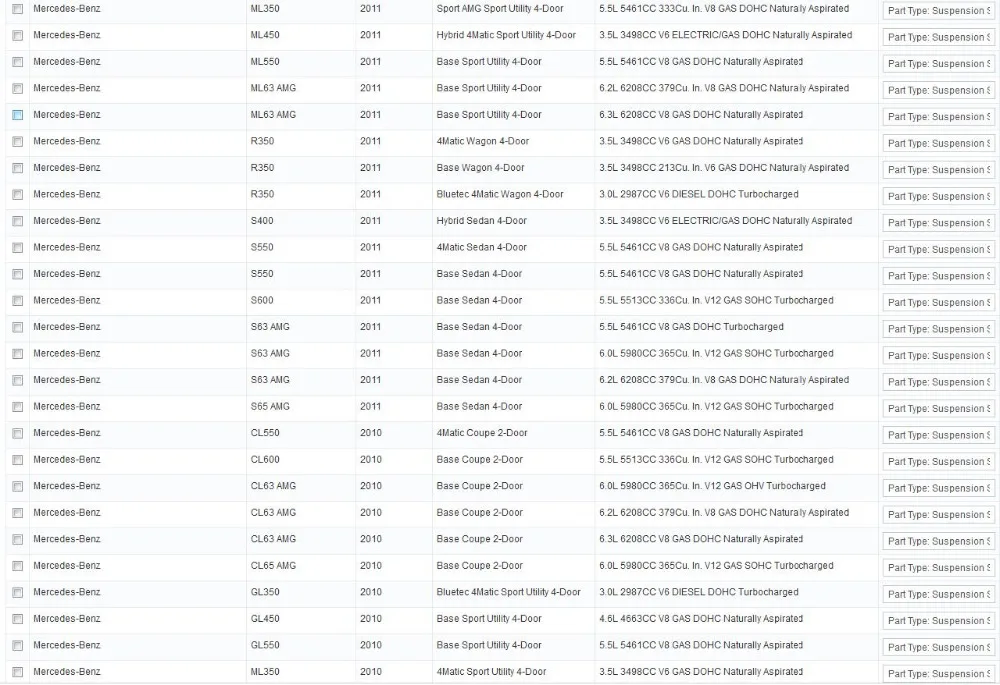1000x685 pixels.
Task: Tick the S550 4Matic Sedan checkbox
Action: pyautogui.click(x=17, y=248)
